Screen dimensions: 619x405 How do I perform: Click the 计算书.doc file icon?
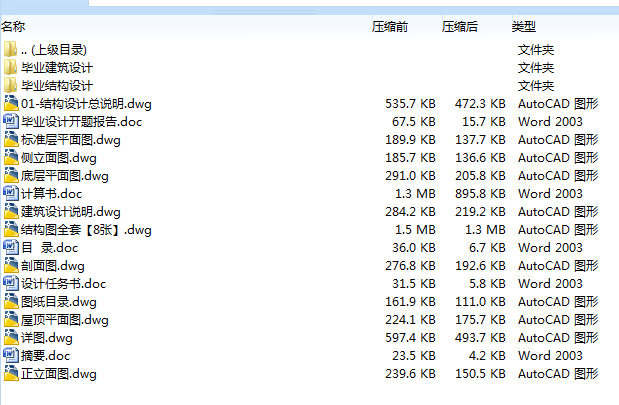point(11,193)
